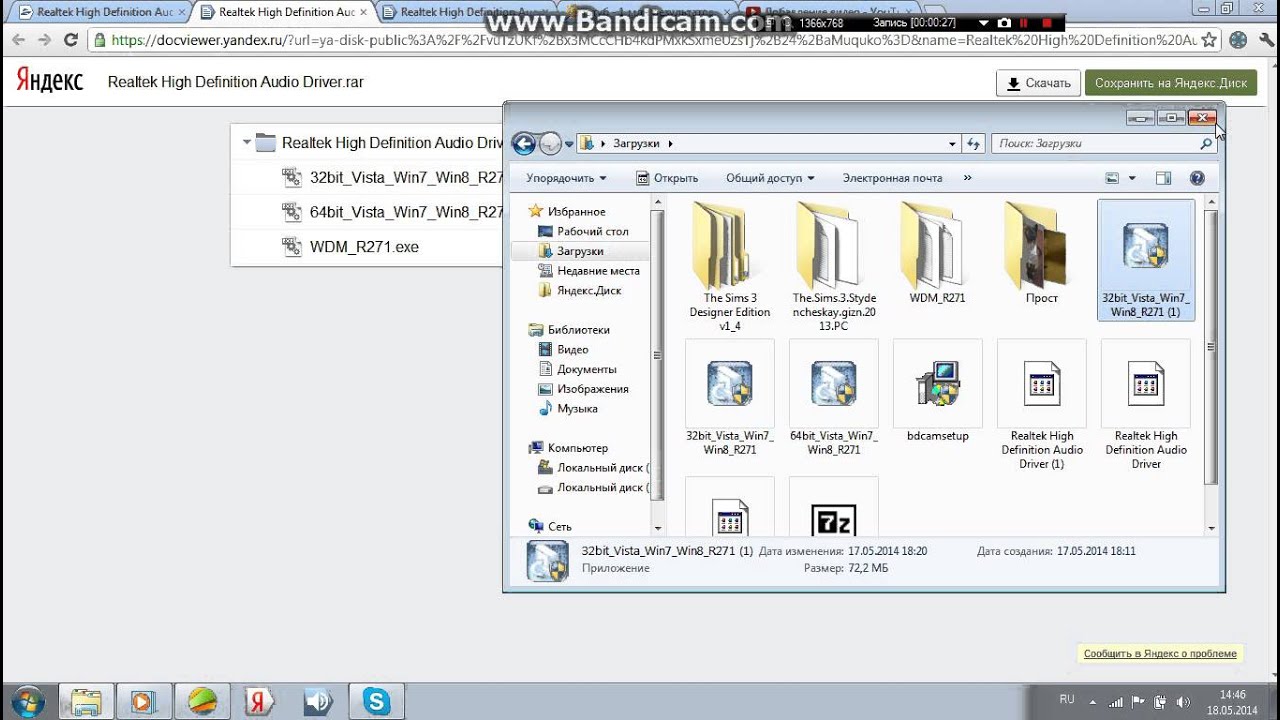This screenshot has height=720, width=1280.
Task: Select 32bit_Vista_Win7_Win8_R271 installer in second row
Action: pyautogui.click(x=730, y=398)
